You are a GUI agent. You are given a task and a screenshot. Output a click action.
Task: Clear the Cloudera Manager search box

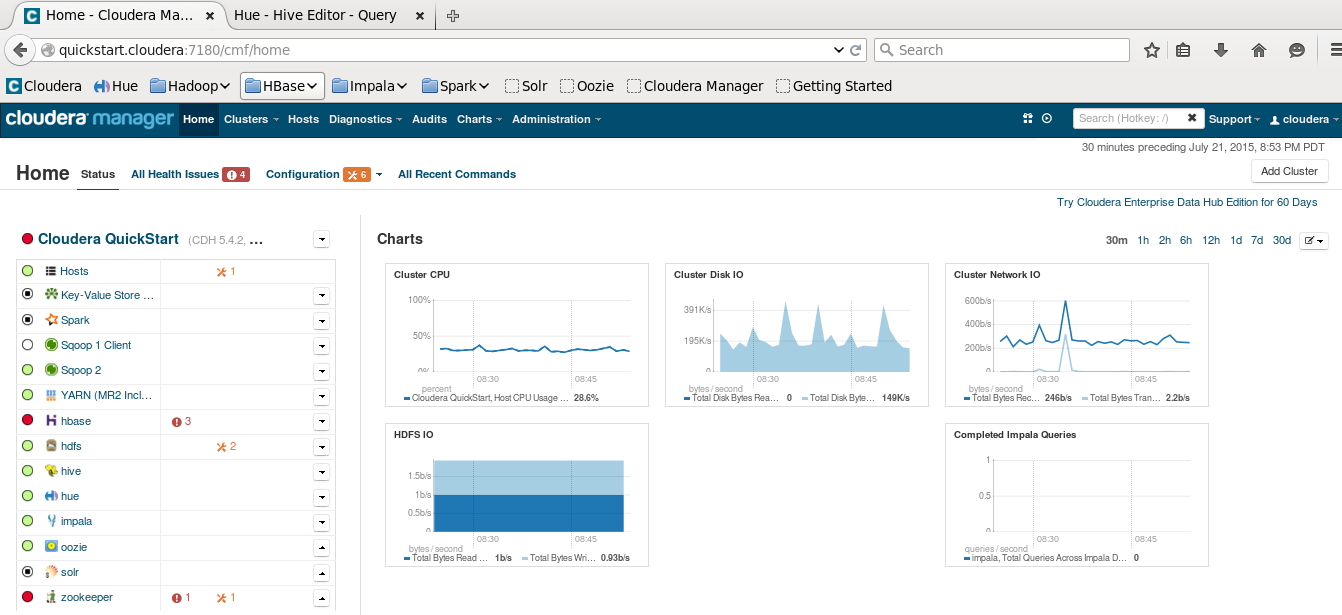[1192, 118]
